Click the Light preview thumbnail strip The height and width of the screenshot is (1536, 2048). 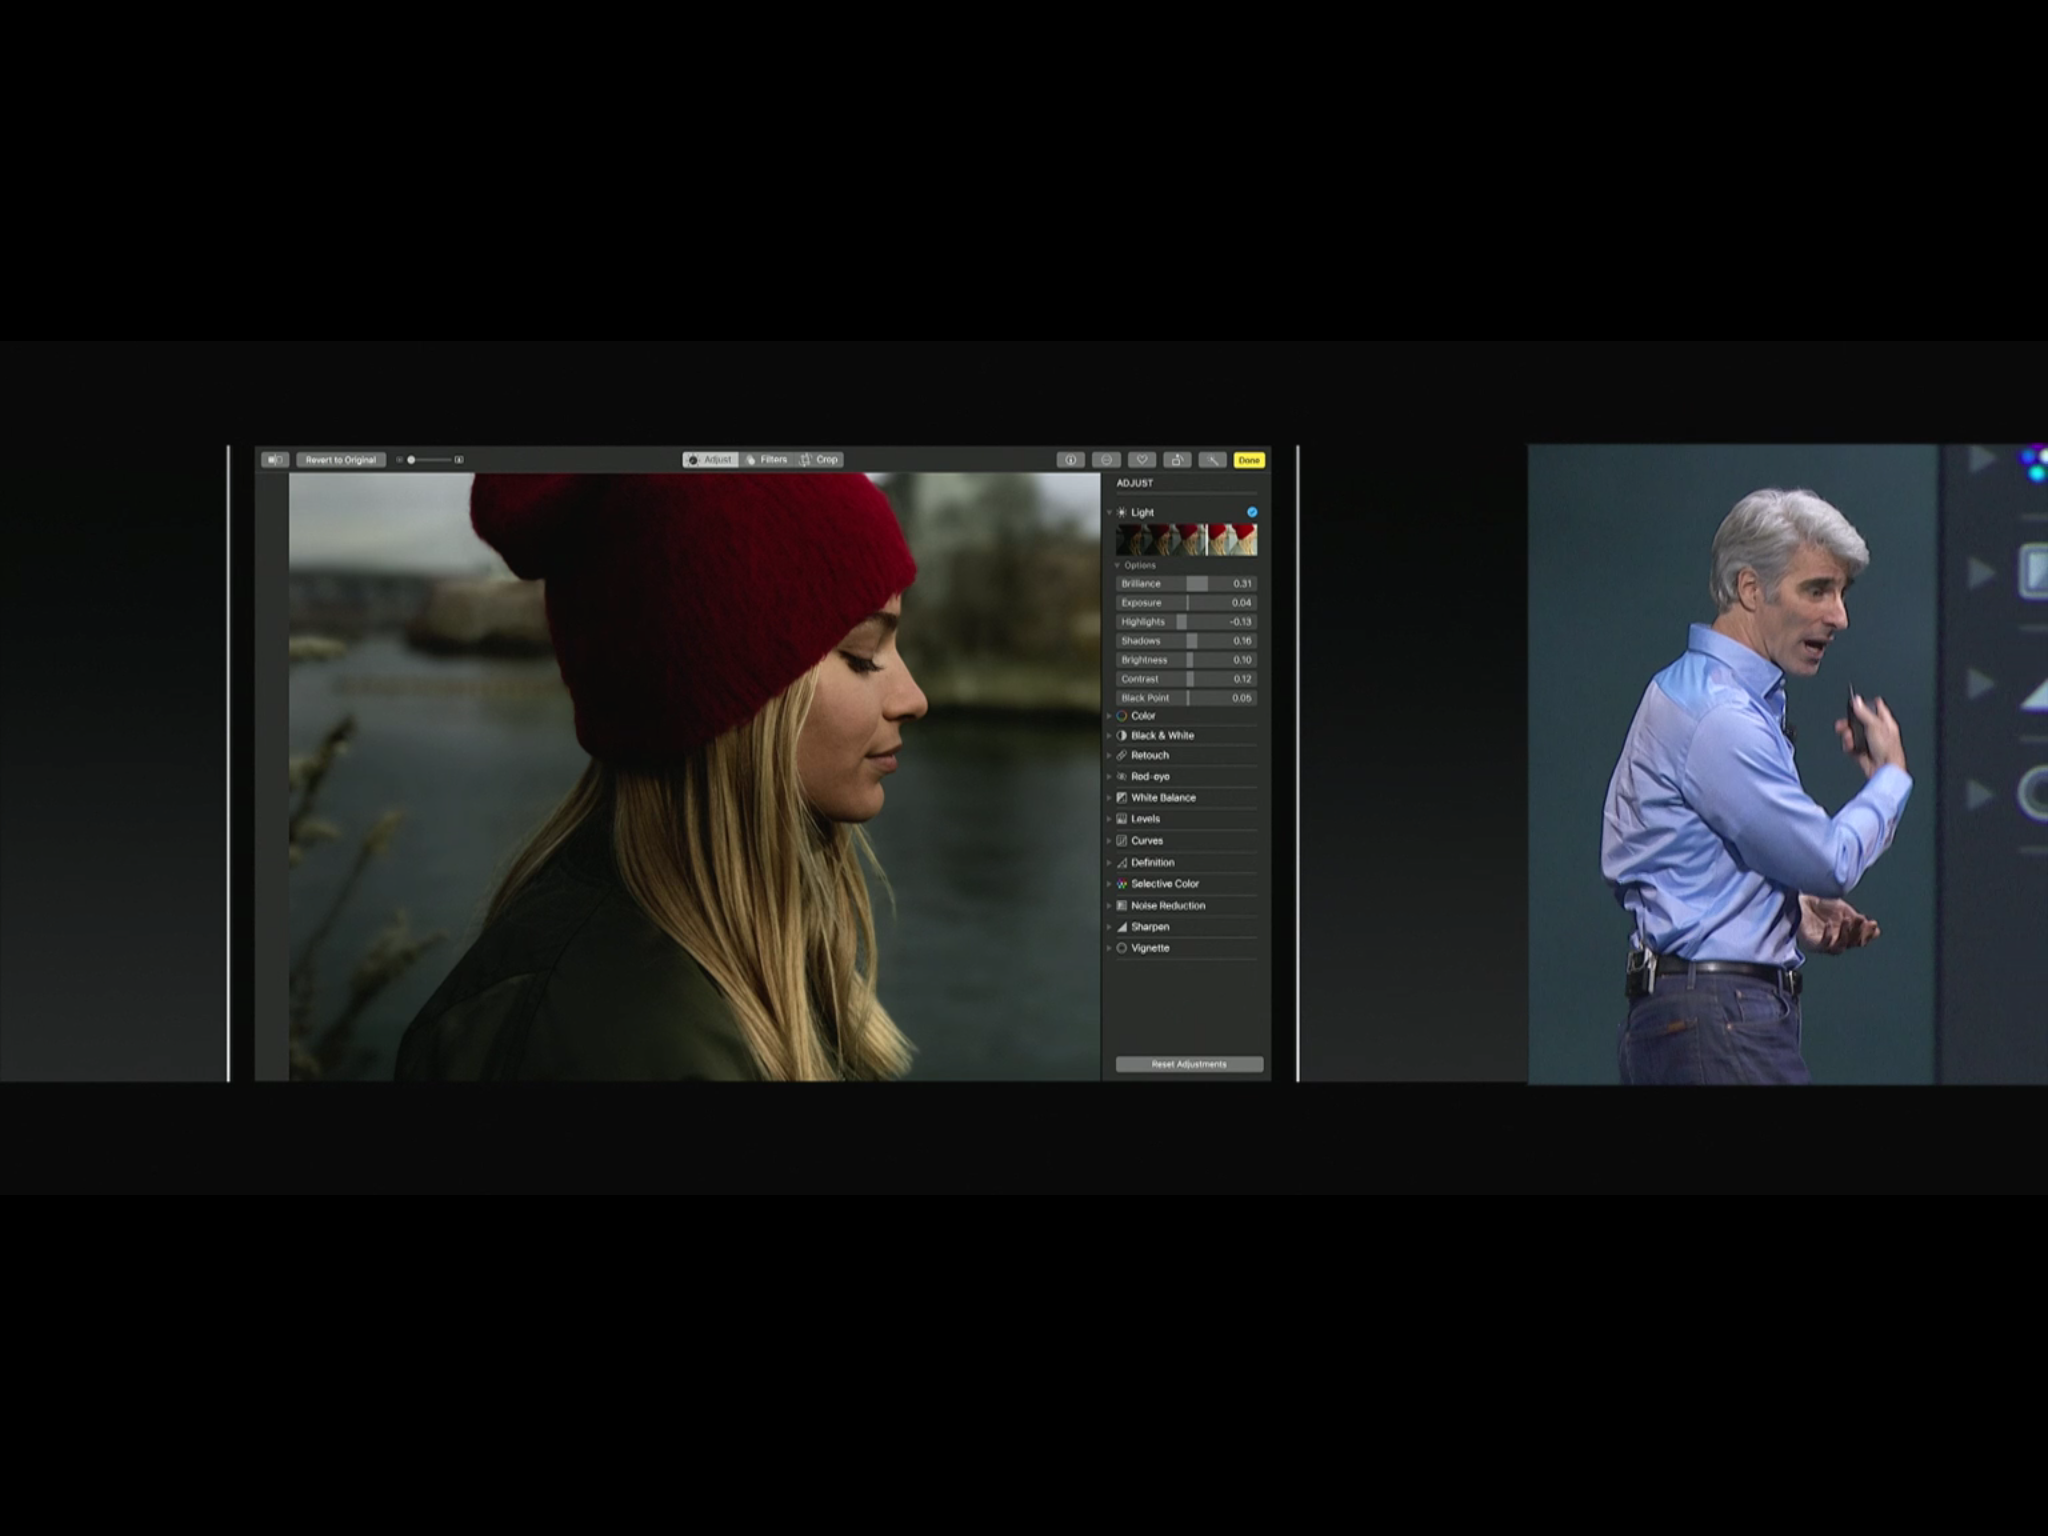1186,540
